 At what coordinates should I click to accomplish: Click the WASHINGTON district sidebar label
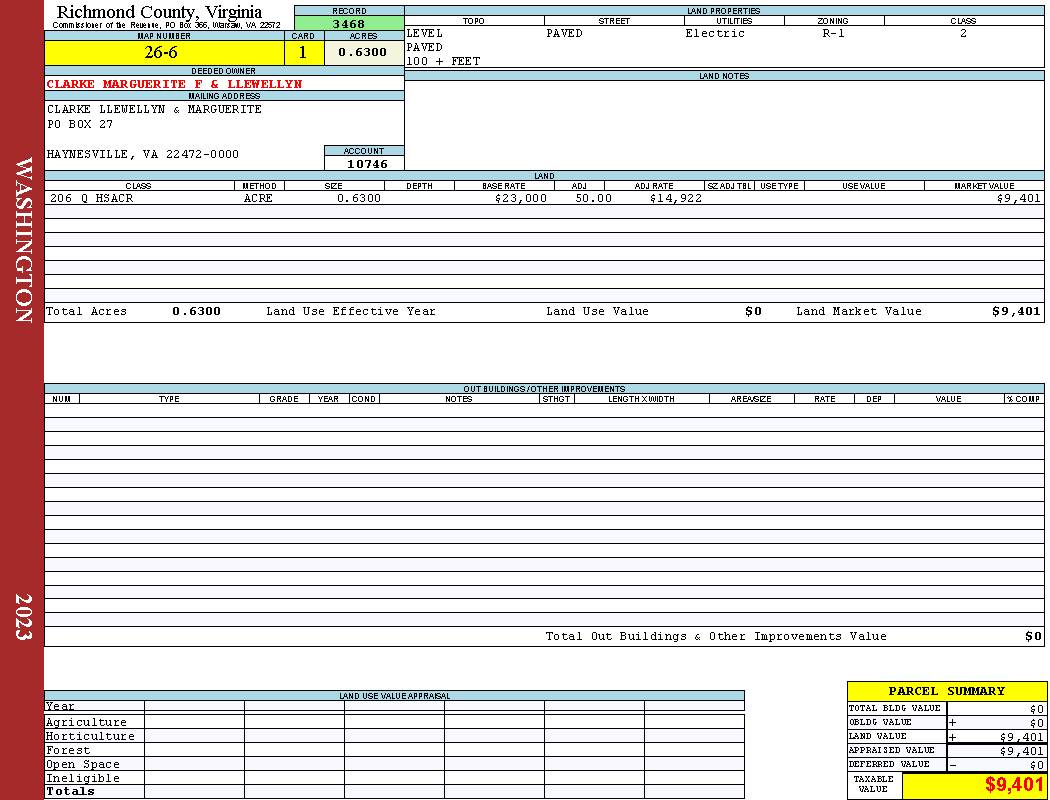(23, 240)
